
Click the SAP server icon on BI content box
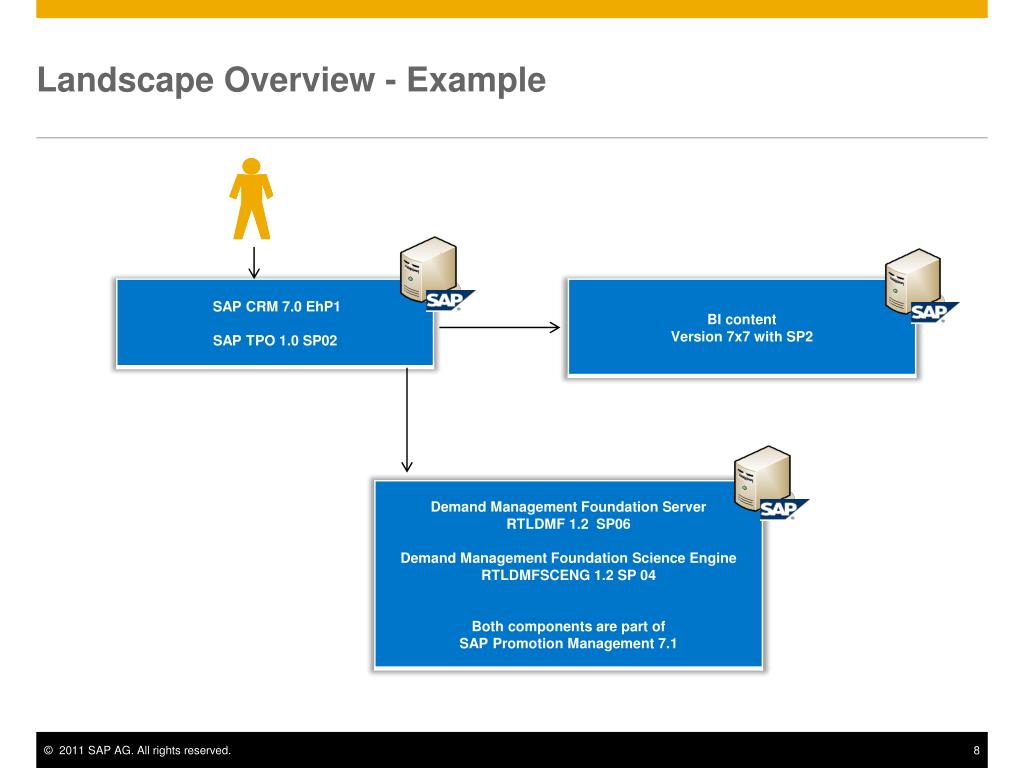tap(921, 286)
